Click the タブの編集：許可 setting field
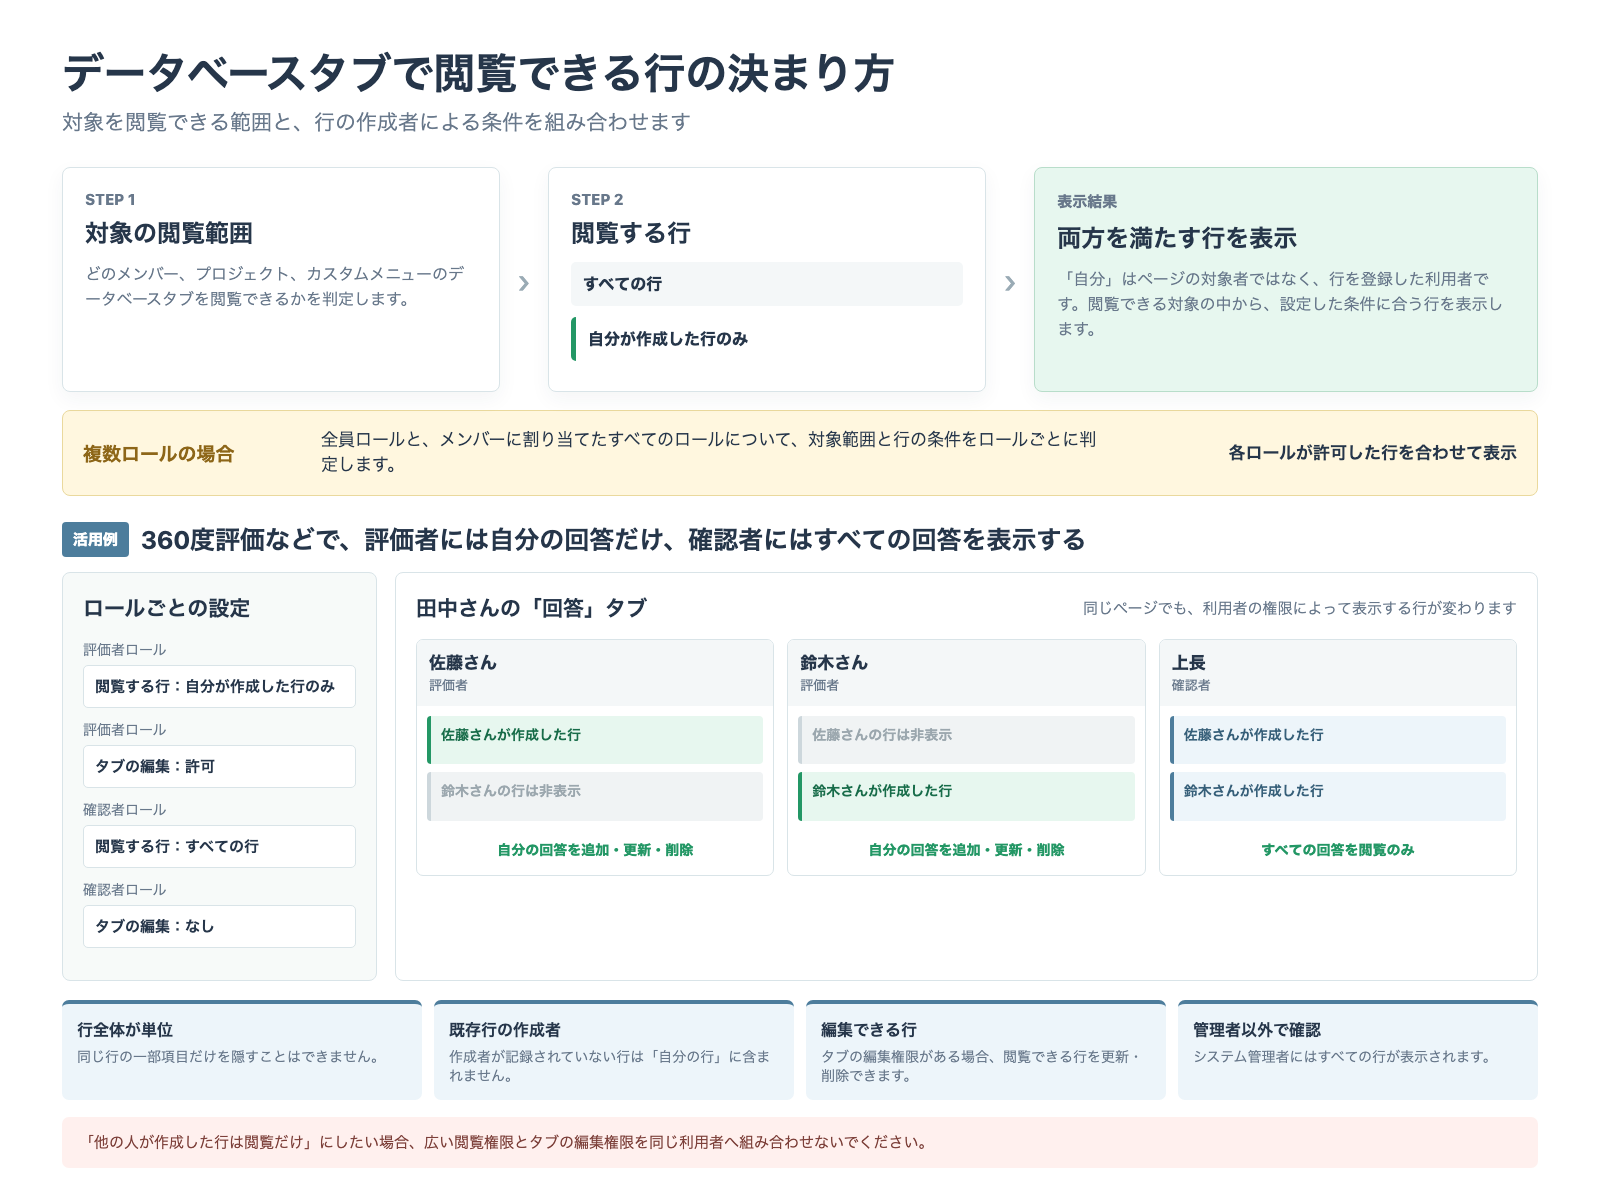The width and height of the screenshot is (1600, 1200). 219,767
